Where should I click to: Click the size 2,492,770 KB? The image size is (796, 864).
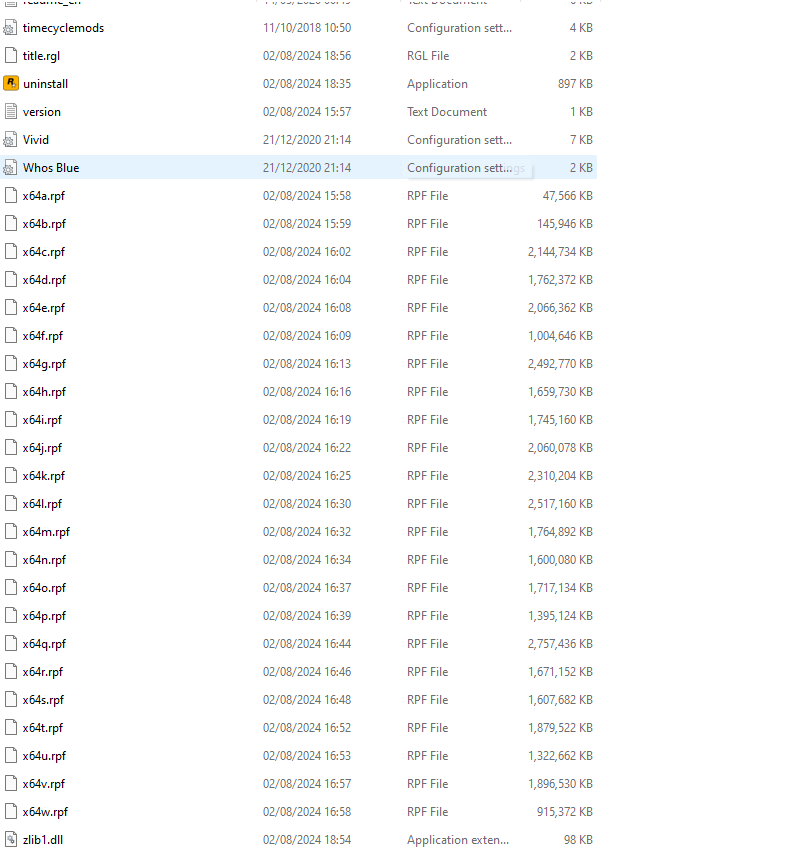pos(560,364)
